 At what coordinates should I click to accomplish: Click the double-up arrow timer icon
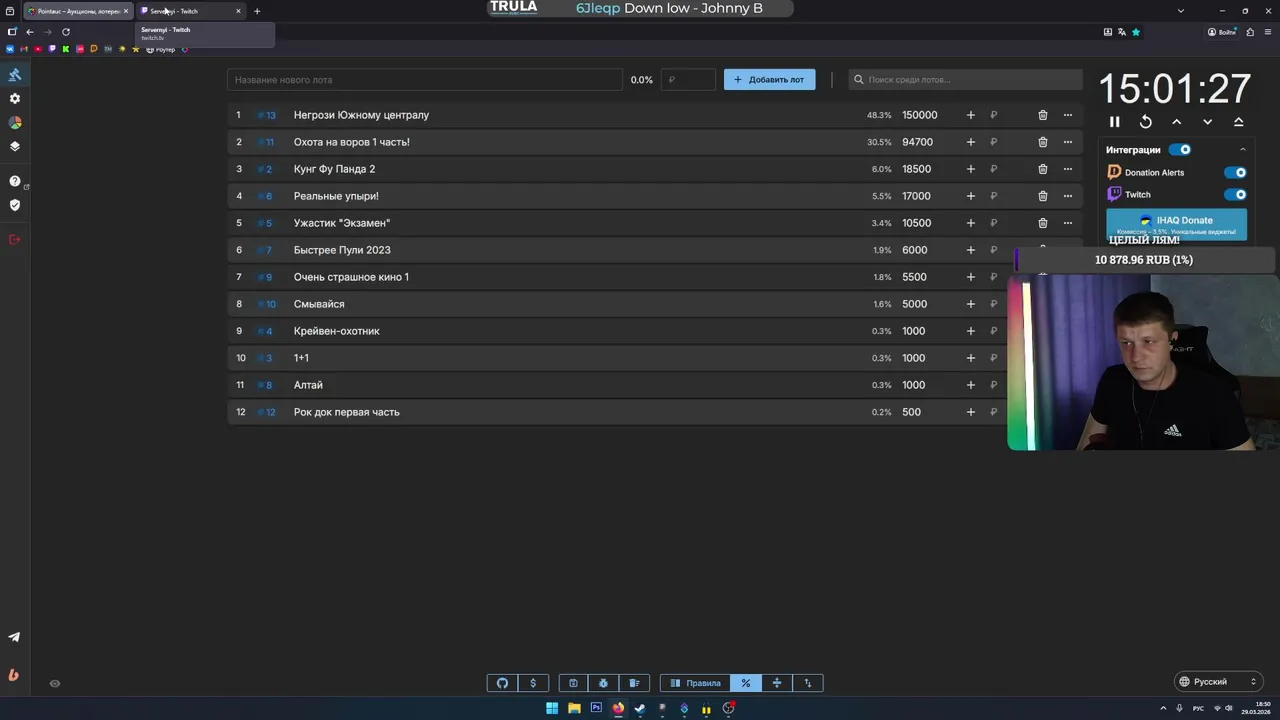1239,122
